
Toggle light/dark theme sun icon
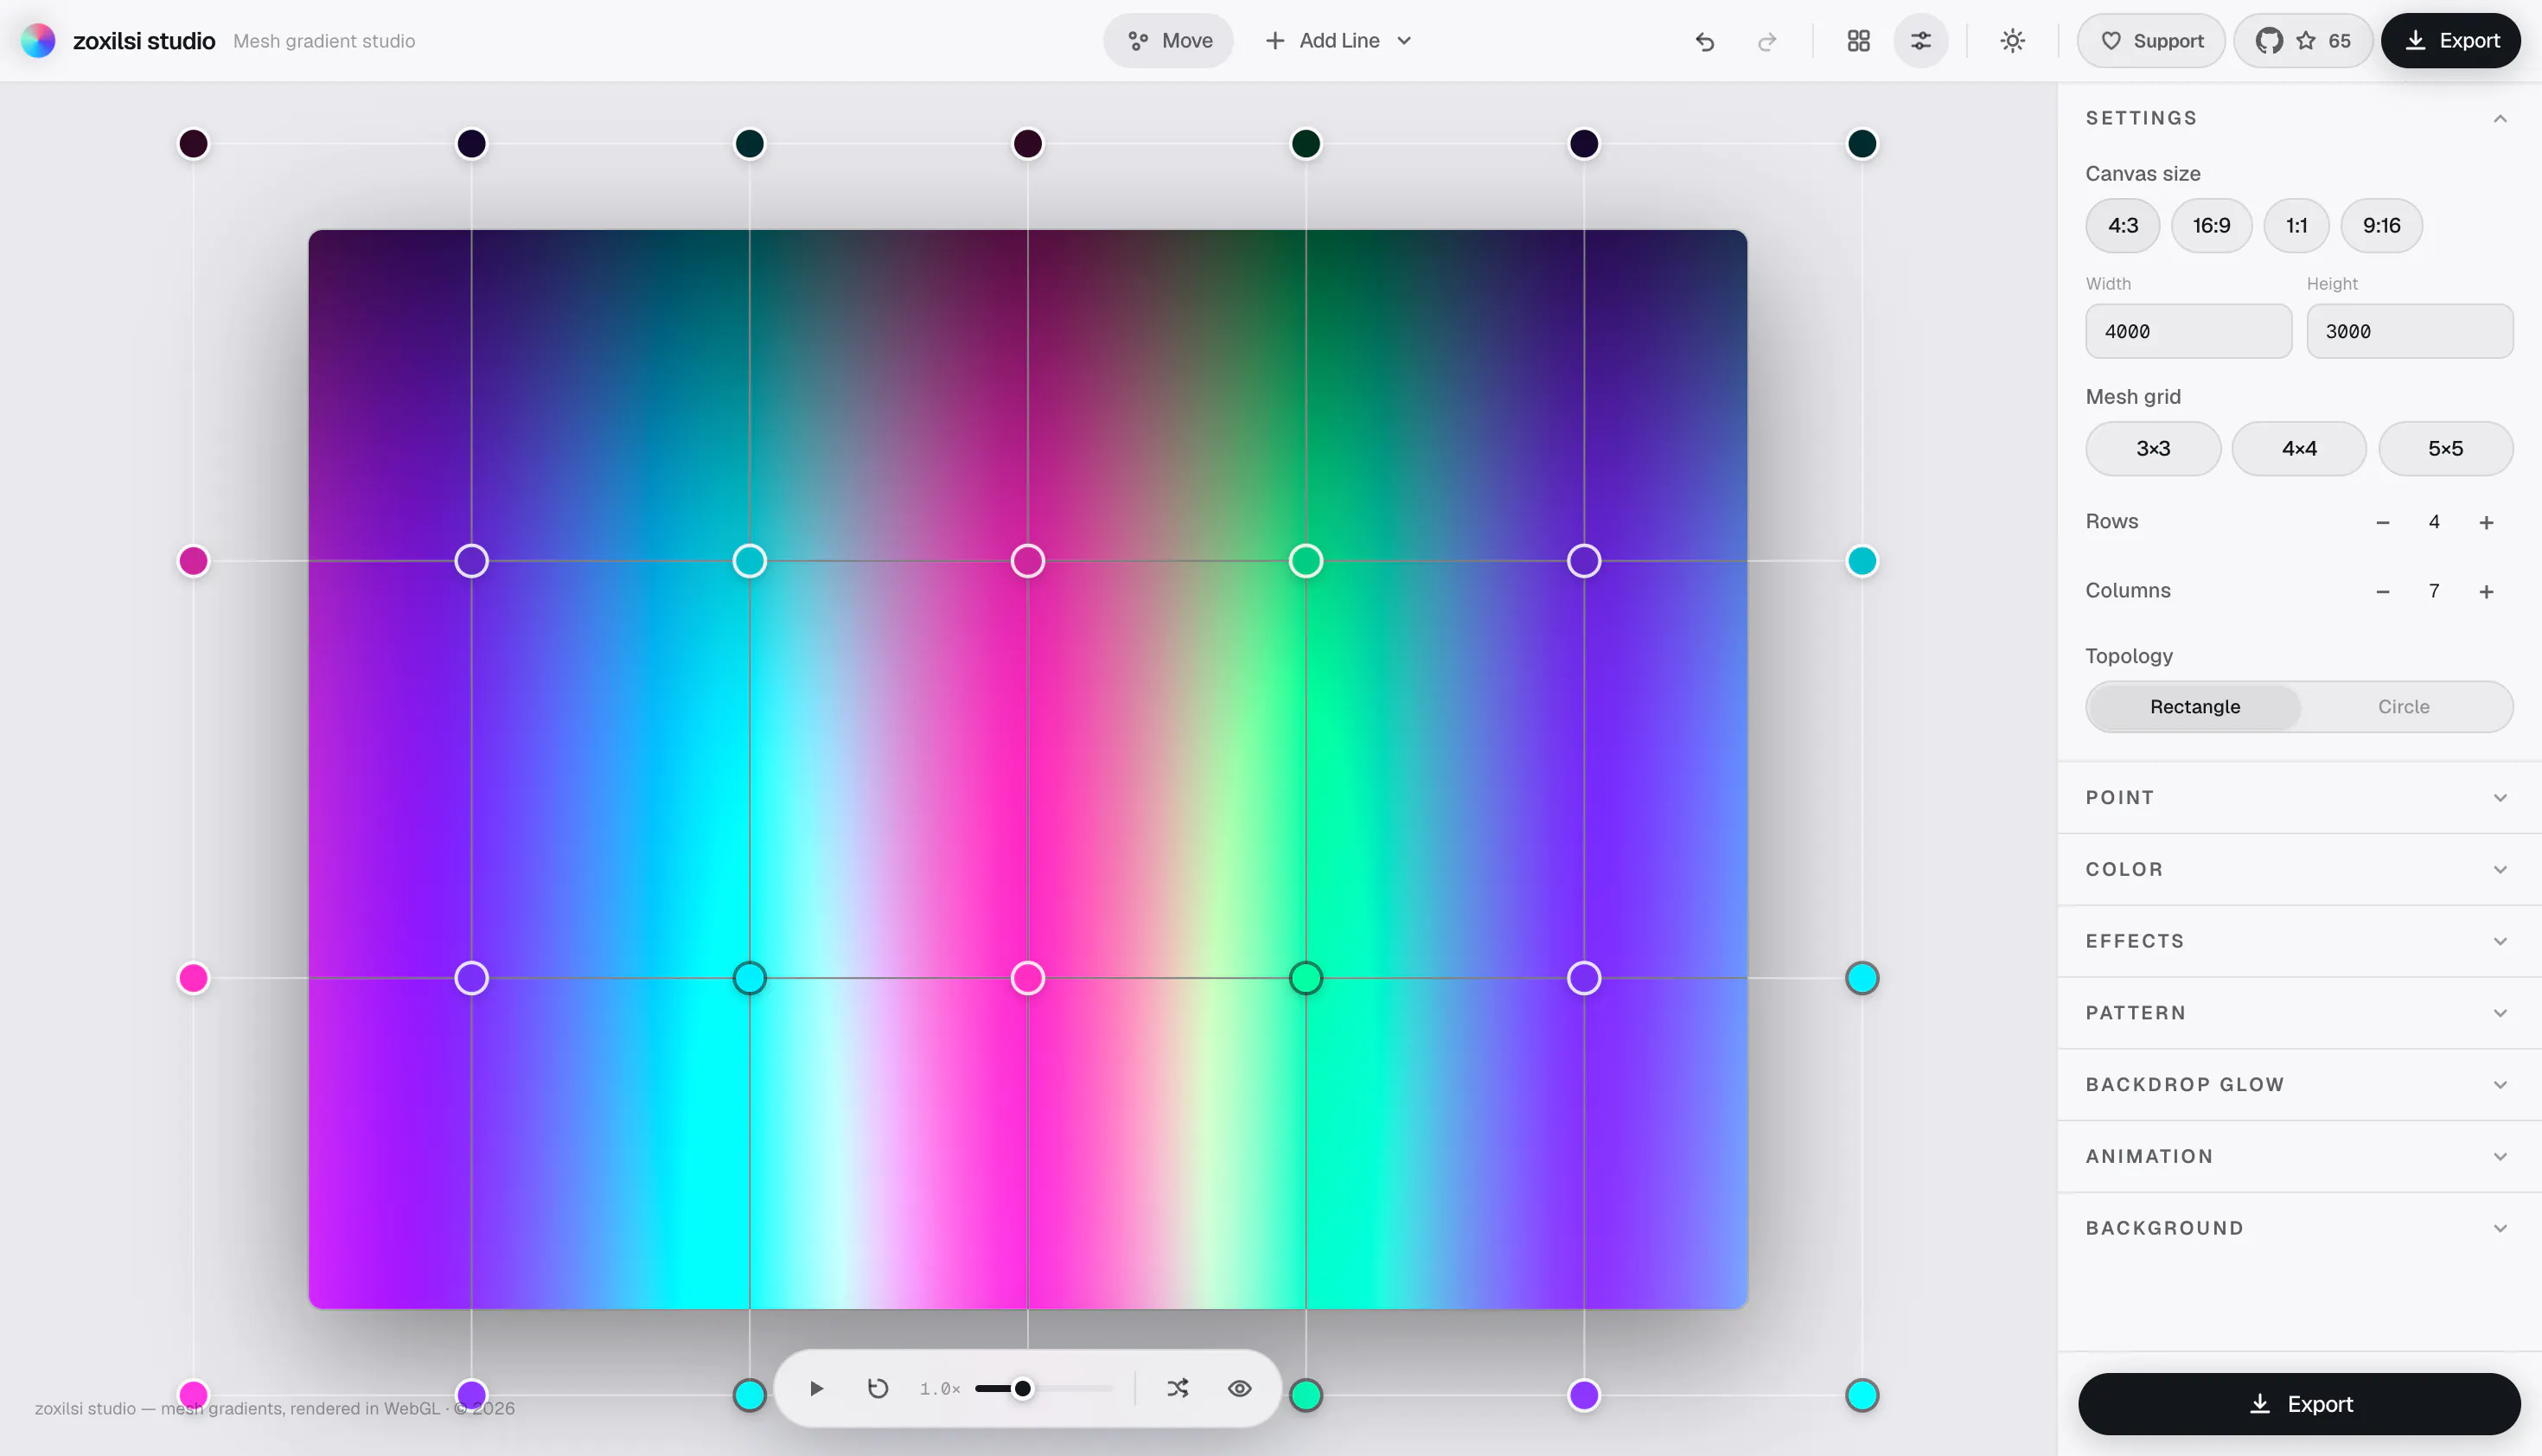(2012, 41)
